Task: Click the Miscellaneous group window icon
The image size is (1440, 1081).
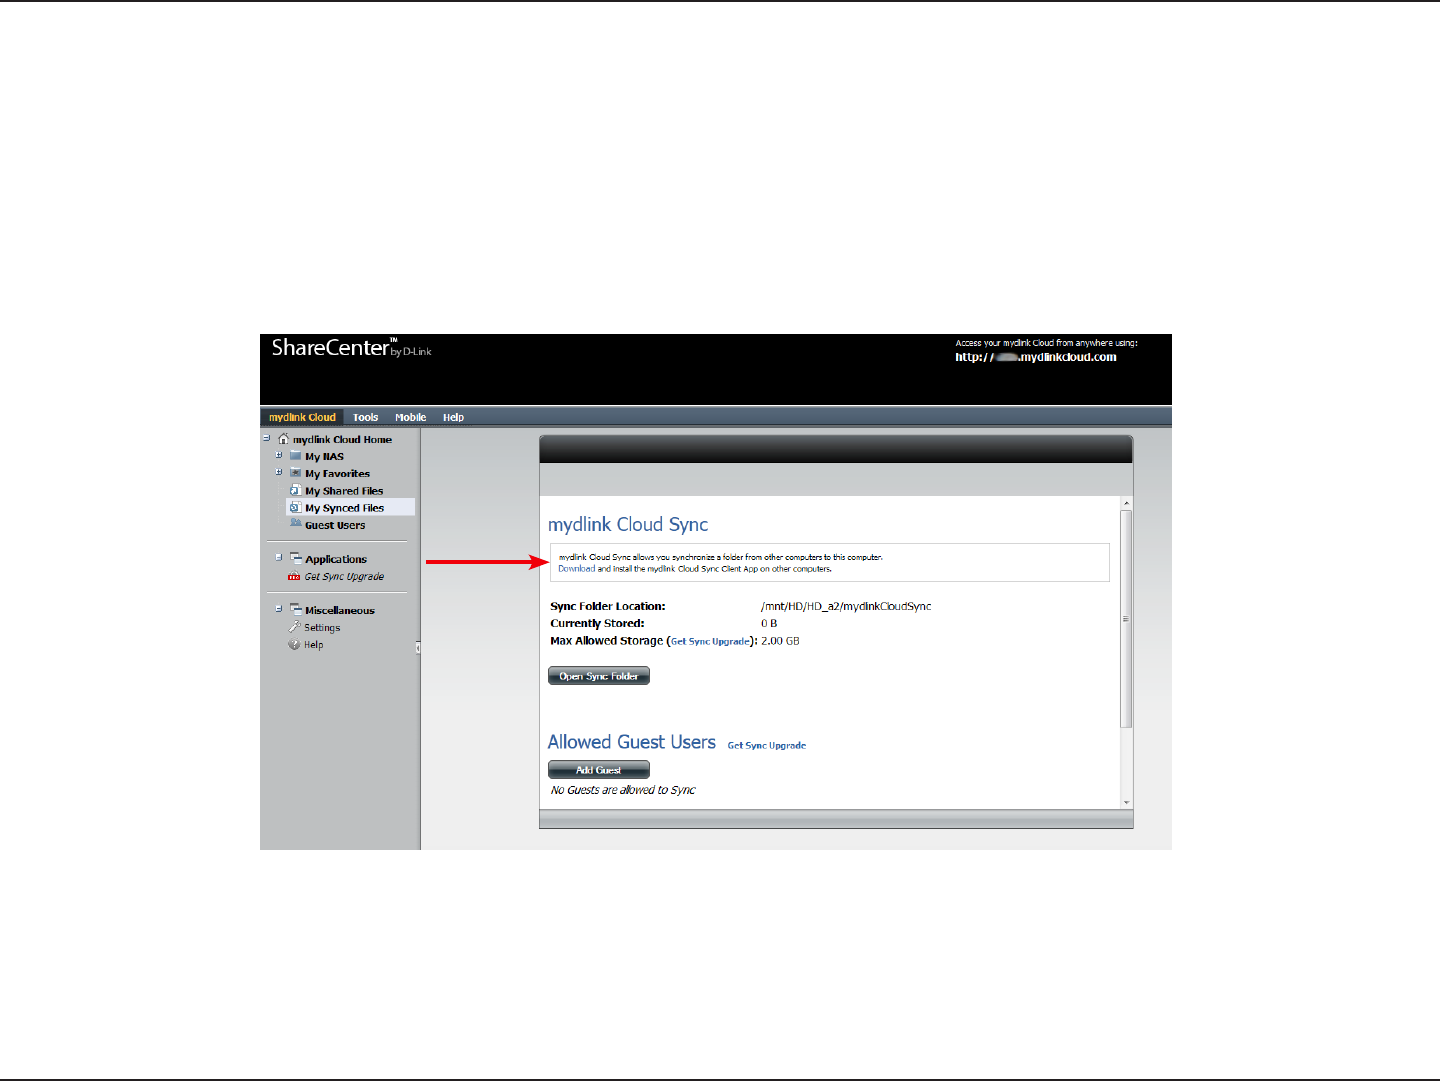Action: 296,609
